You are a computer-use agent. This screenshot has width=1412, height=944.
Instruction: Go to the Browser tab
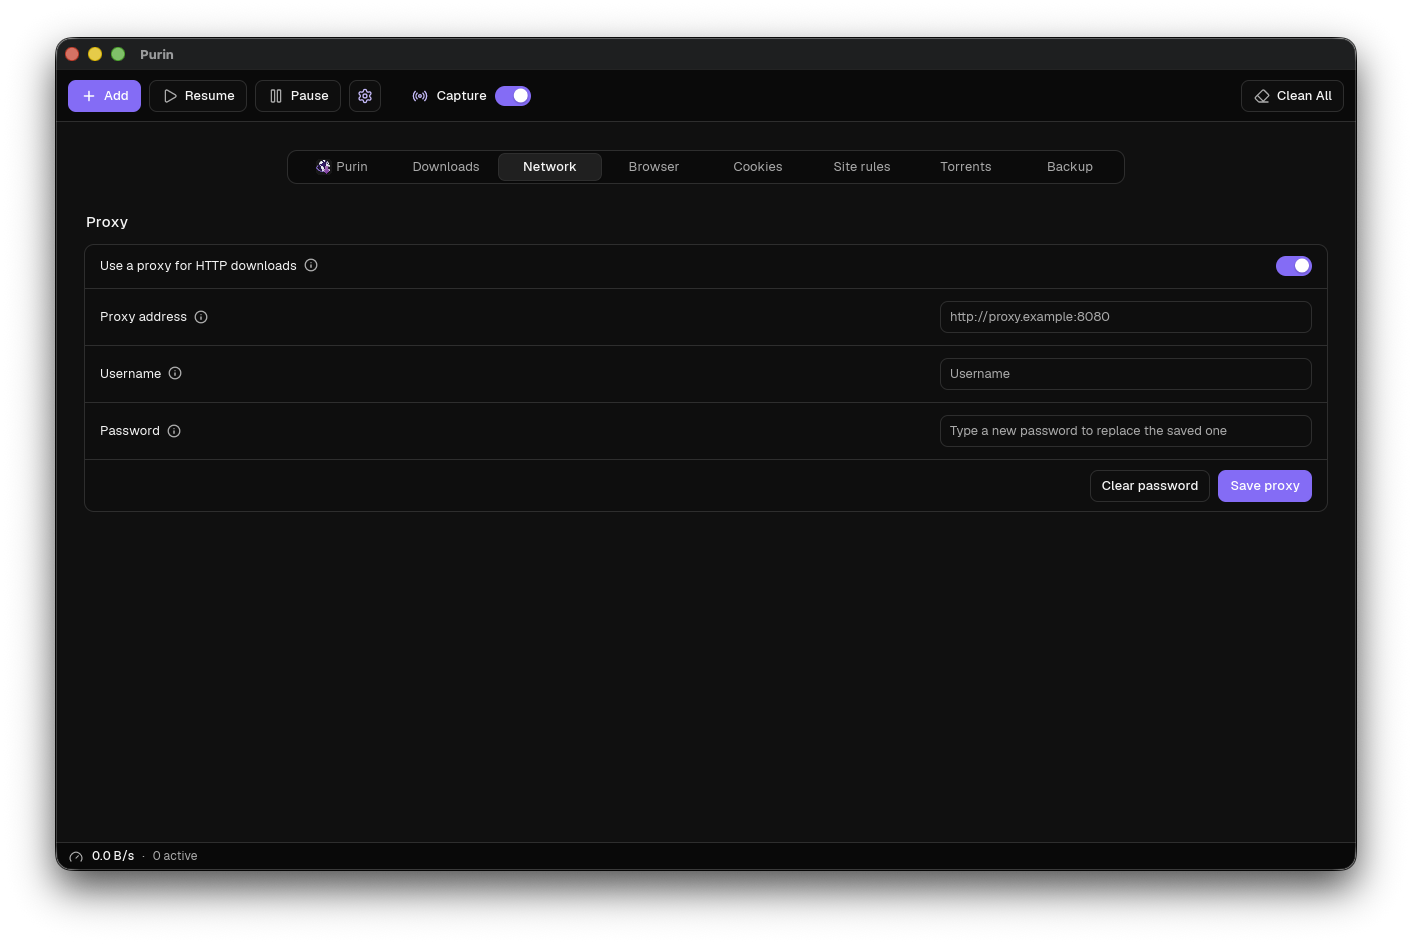coord(654,167)
